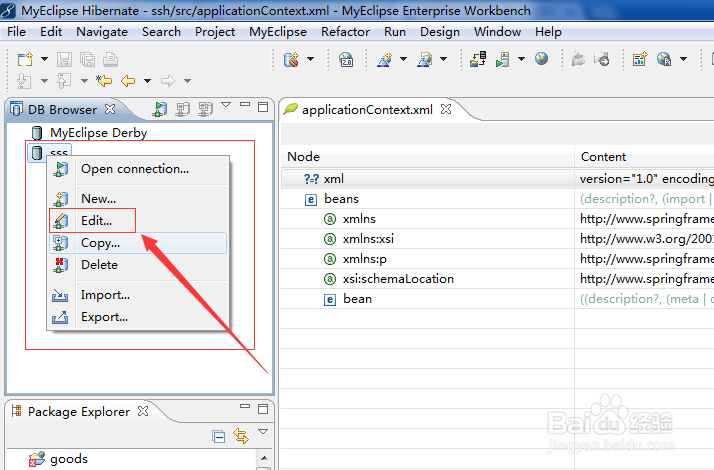Maximize the DB Browser view
This screenshot has height=470, width=714.
coord(263,107)
